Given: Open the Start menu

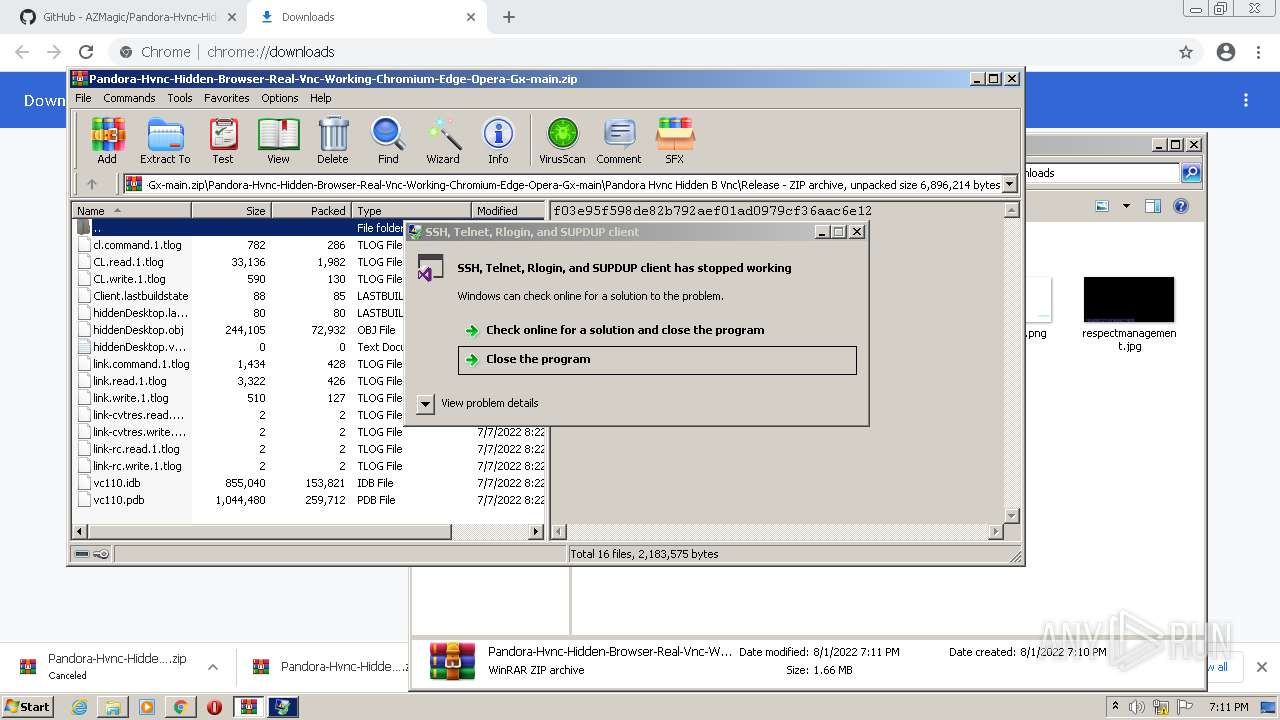Looking at the screenshot, I should point(28,707).
